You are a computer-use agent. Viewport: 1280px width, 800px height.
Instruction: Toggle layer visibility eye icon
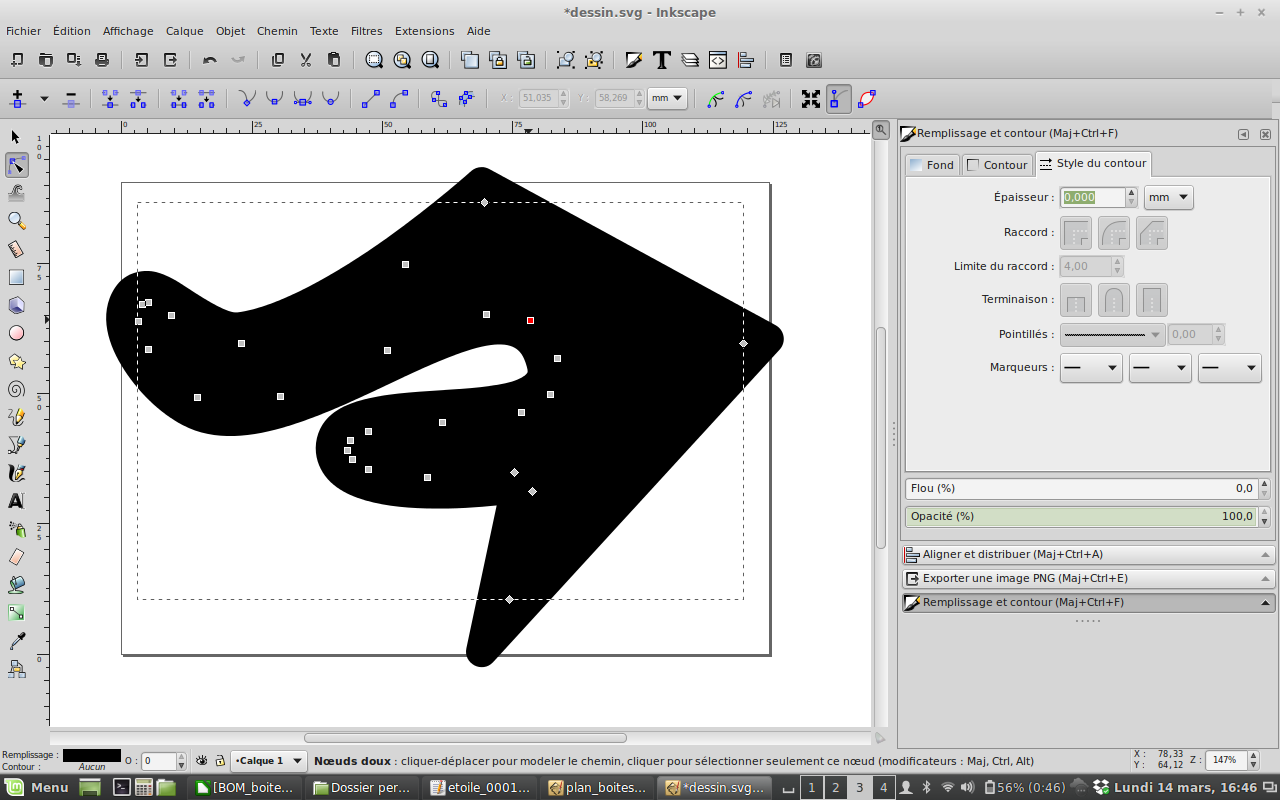pyautogui.click(x=201, y=761)
